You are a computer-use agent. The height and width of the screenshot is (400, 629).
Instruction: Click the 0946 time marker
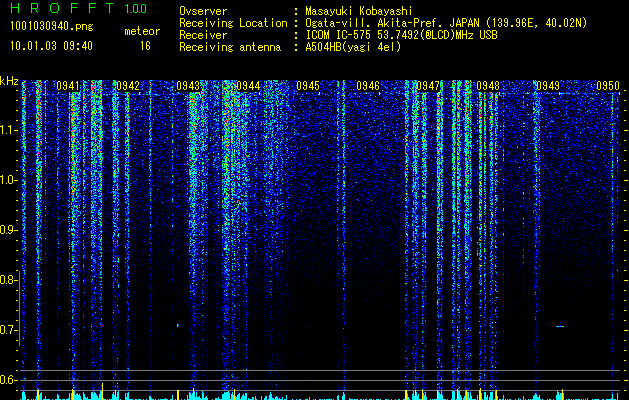pos(368,86)
